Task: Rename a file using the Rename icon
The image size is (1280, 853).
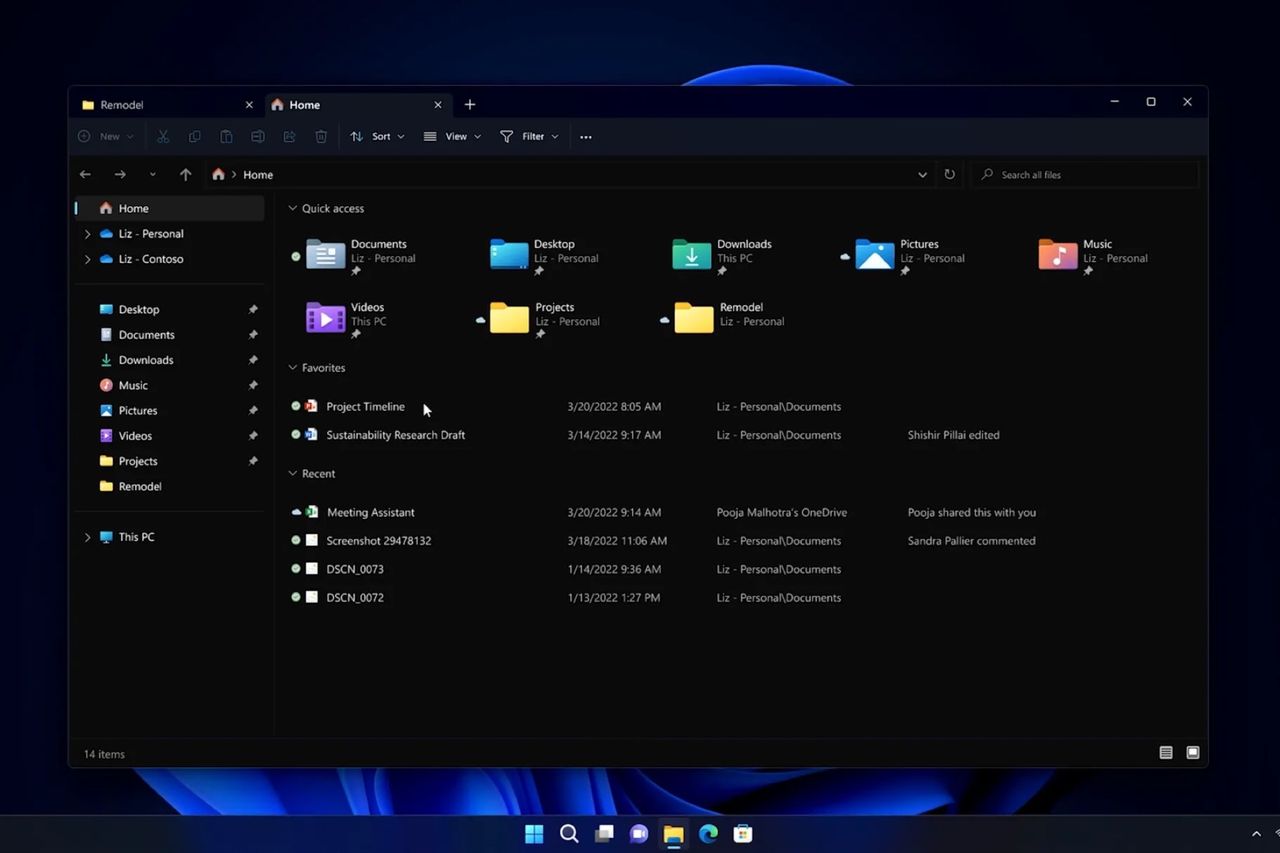Action: [257, 136]
